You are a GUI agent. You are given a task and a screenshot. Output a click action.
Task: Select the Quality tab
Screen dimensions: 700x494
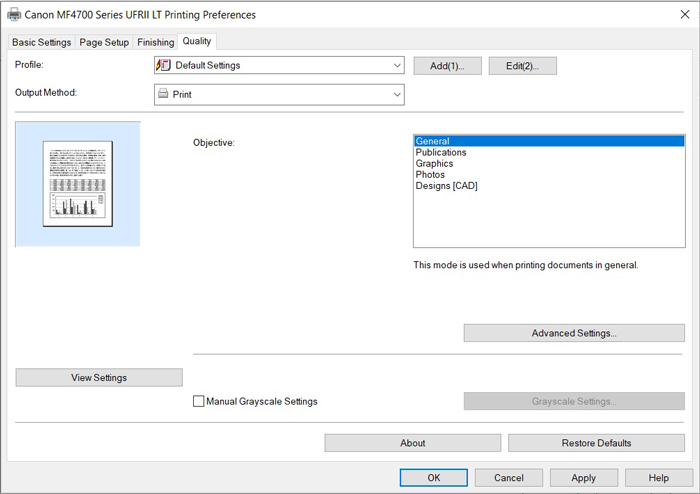197,41
